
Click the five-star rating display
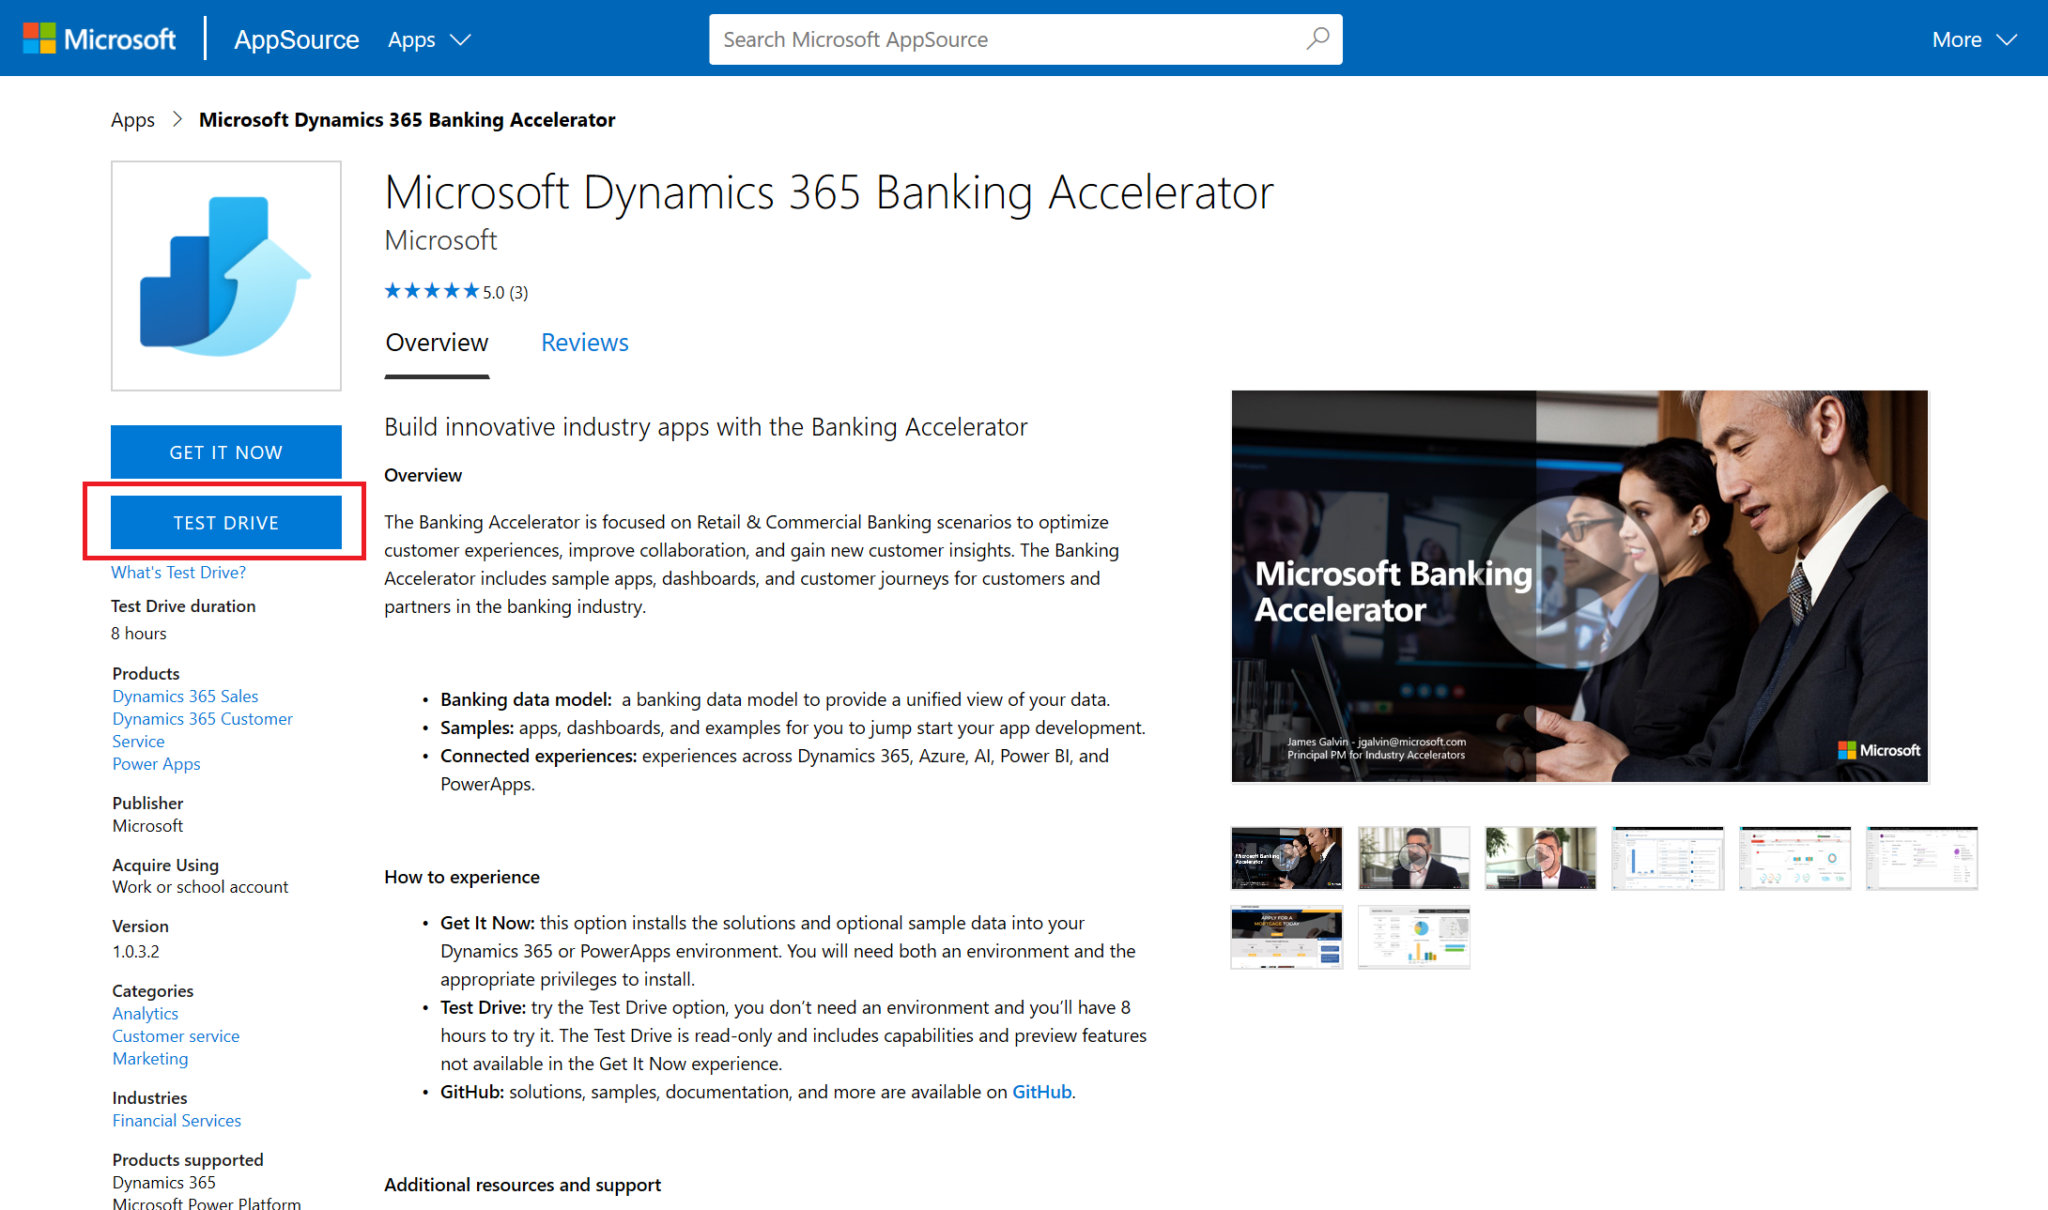click(432, 290)
